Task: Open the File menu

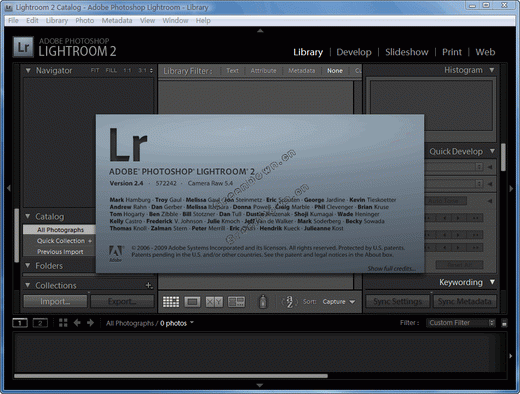Action: tap(13, 20)
